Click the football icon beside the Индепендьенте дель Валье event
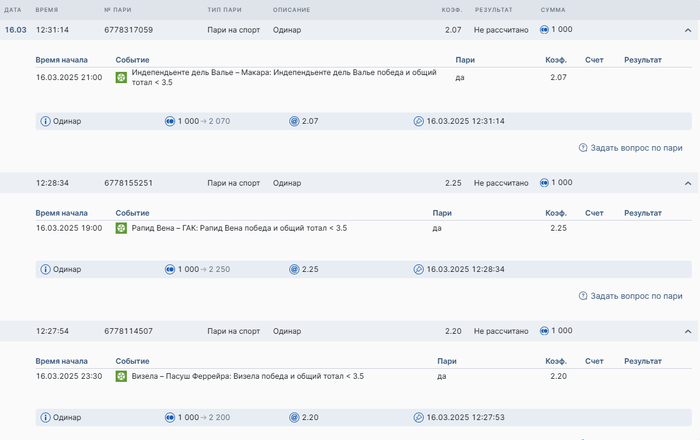This screenshot has width=700, height=440. 121,77
